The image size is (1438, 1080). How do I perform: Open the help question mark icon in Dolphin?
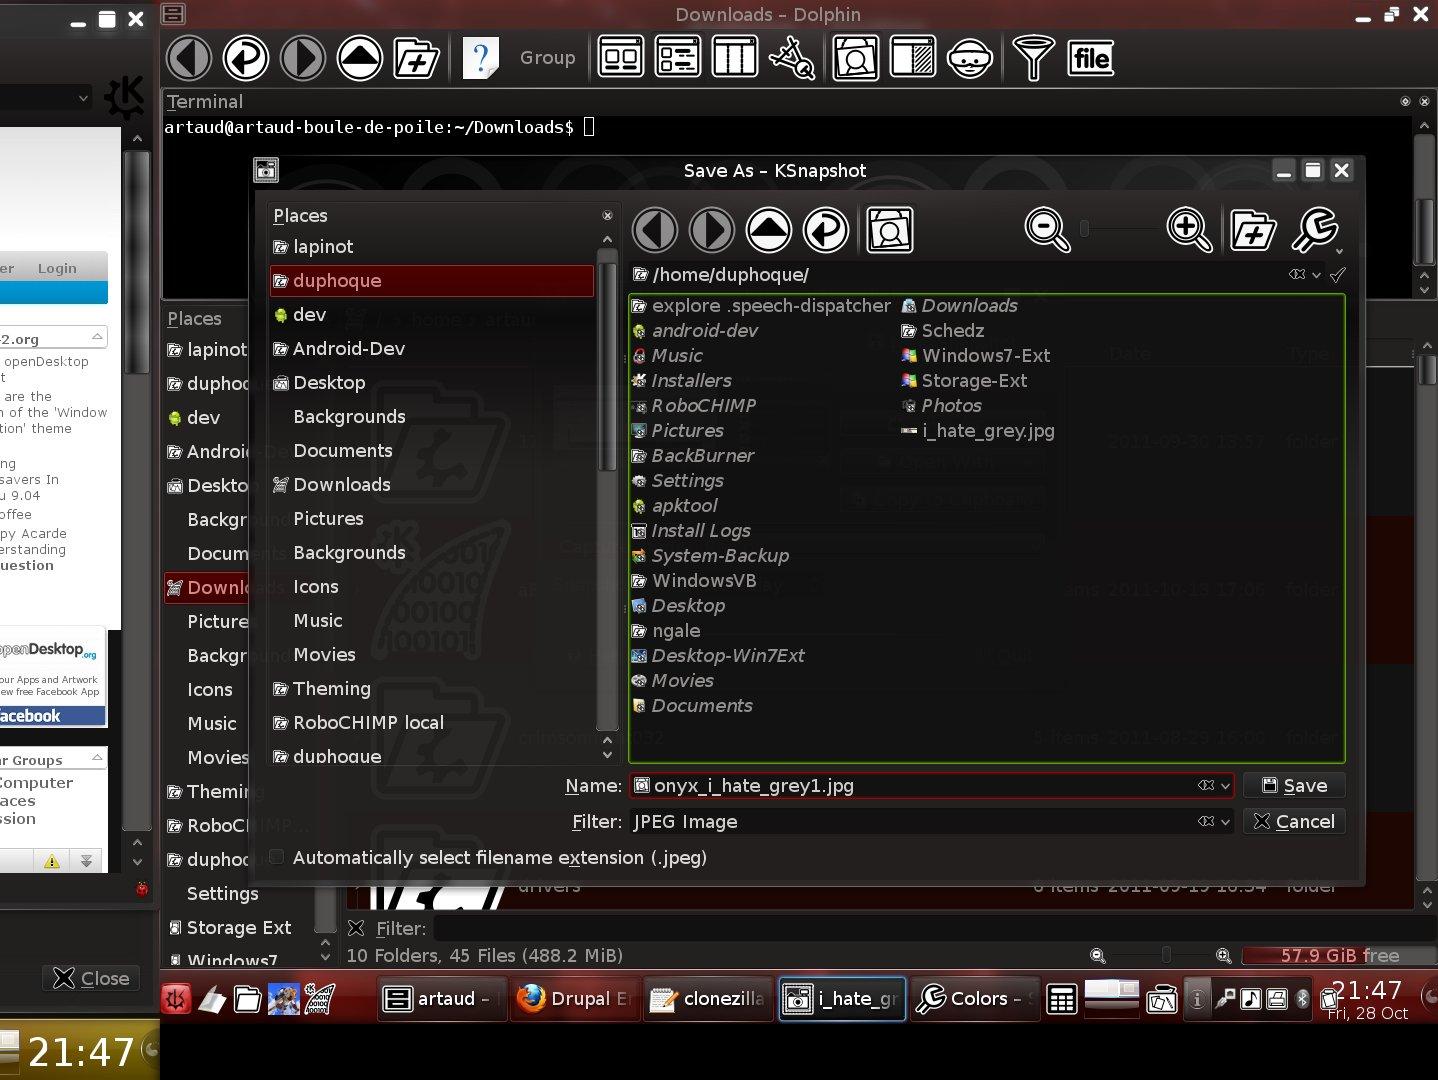(480, 58)
